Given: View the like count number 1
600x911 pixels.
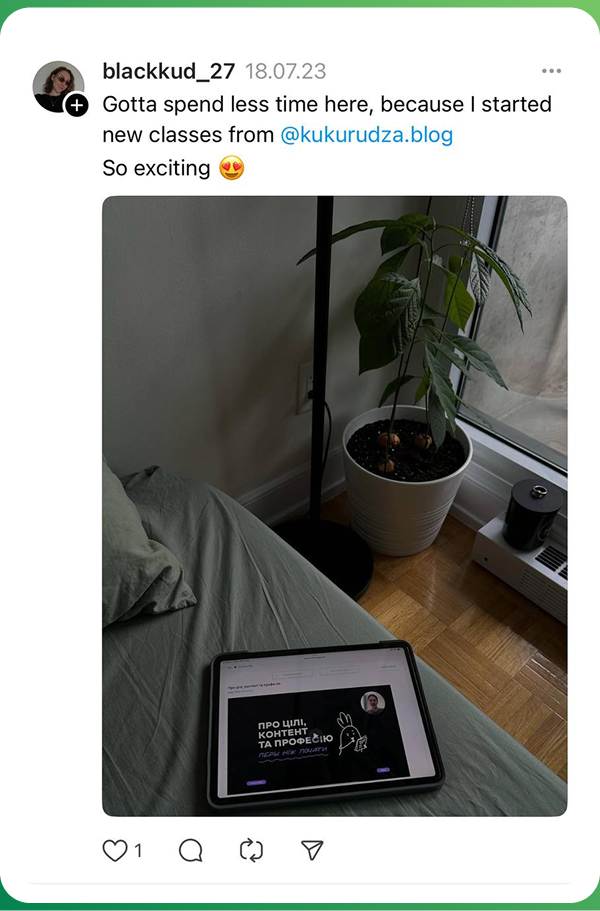Looking at the screenshot, I should tap(138, 851).
